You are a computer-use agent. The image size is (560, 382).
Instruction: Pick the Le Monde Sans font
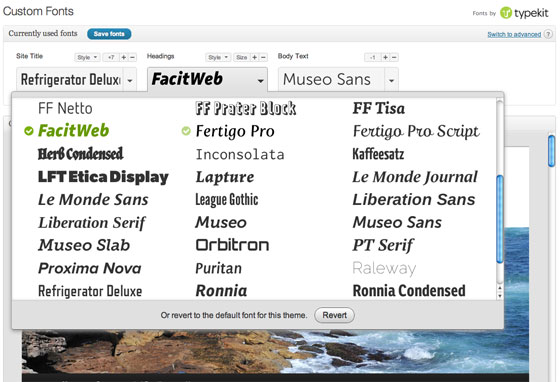[93, 200]
